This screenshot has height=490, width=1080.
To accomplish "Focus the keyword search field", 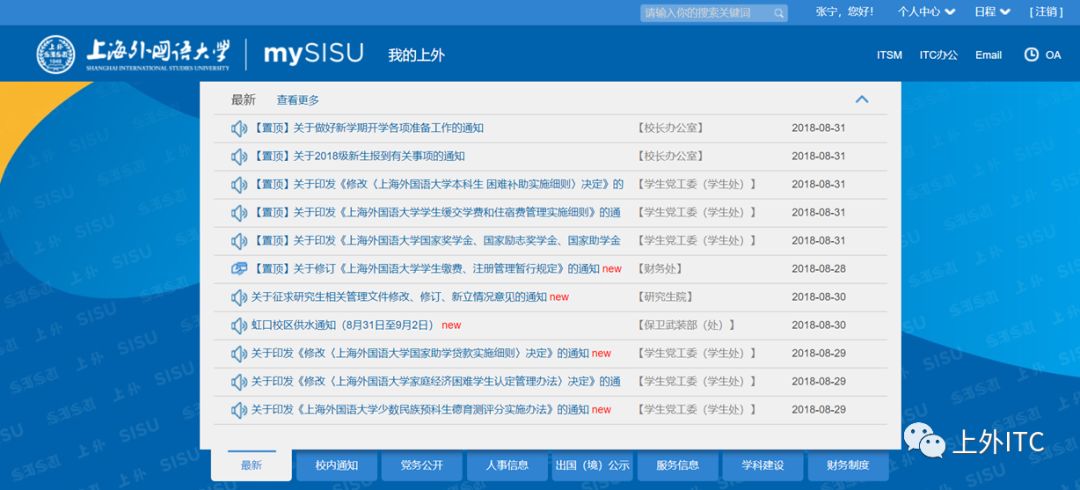I will pyautogui.click(x=714, y=12).
